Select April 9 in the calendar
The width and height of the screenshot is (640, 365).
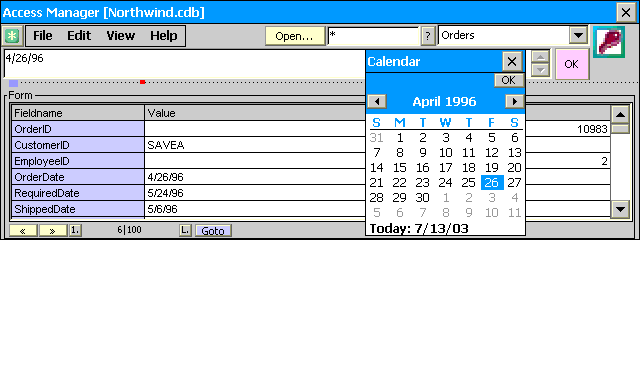coord(422,153)
